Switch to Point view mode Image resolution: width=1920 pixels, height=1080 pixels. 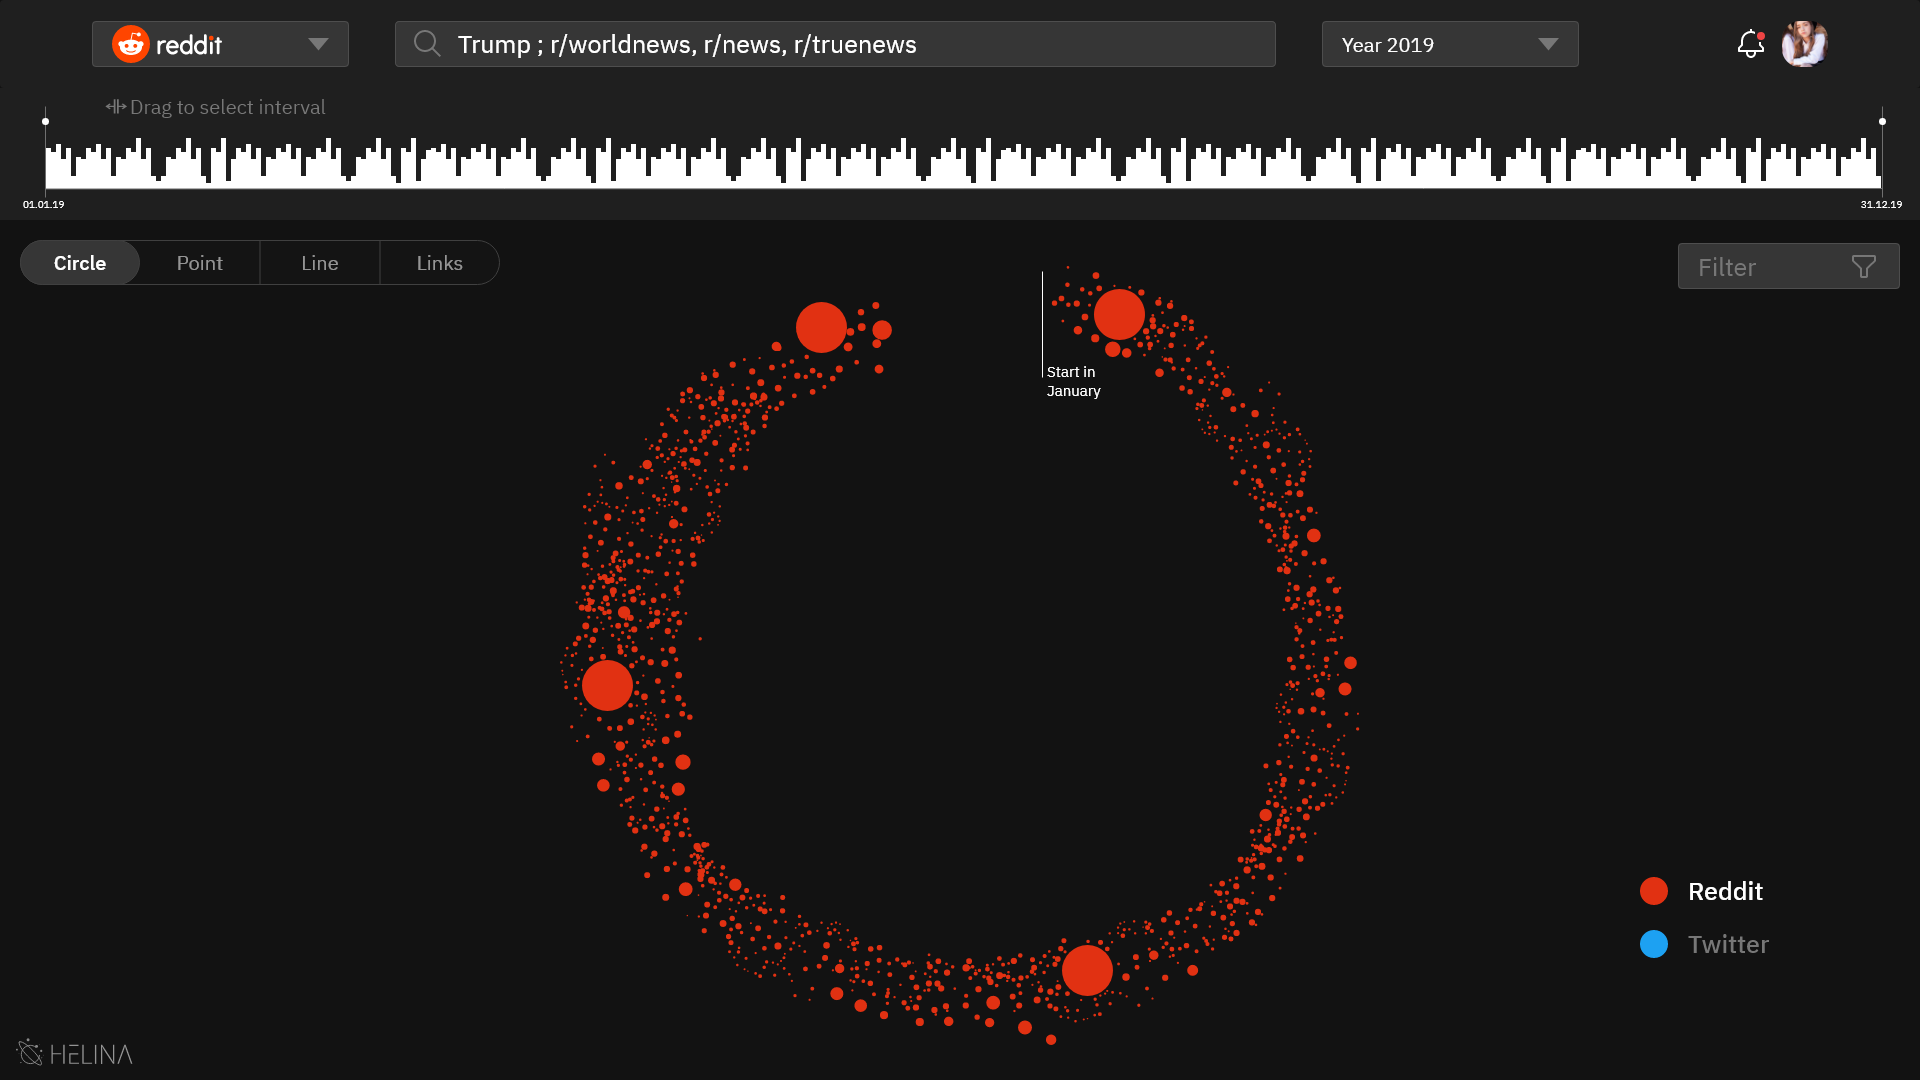[x=199, y=262]
